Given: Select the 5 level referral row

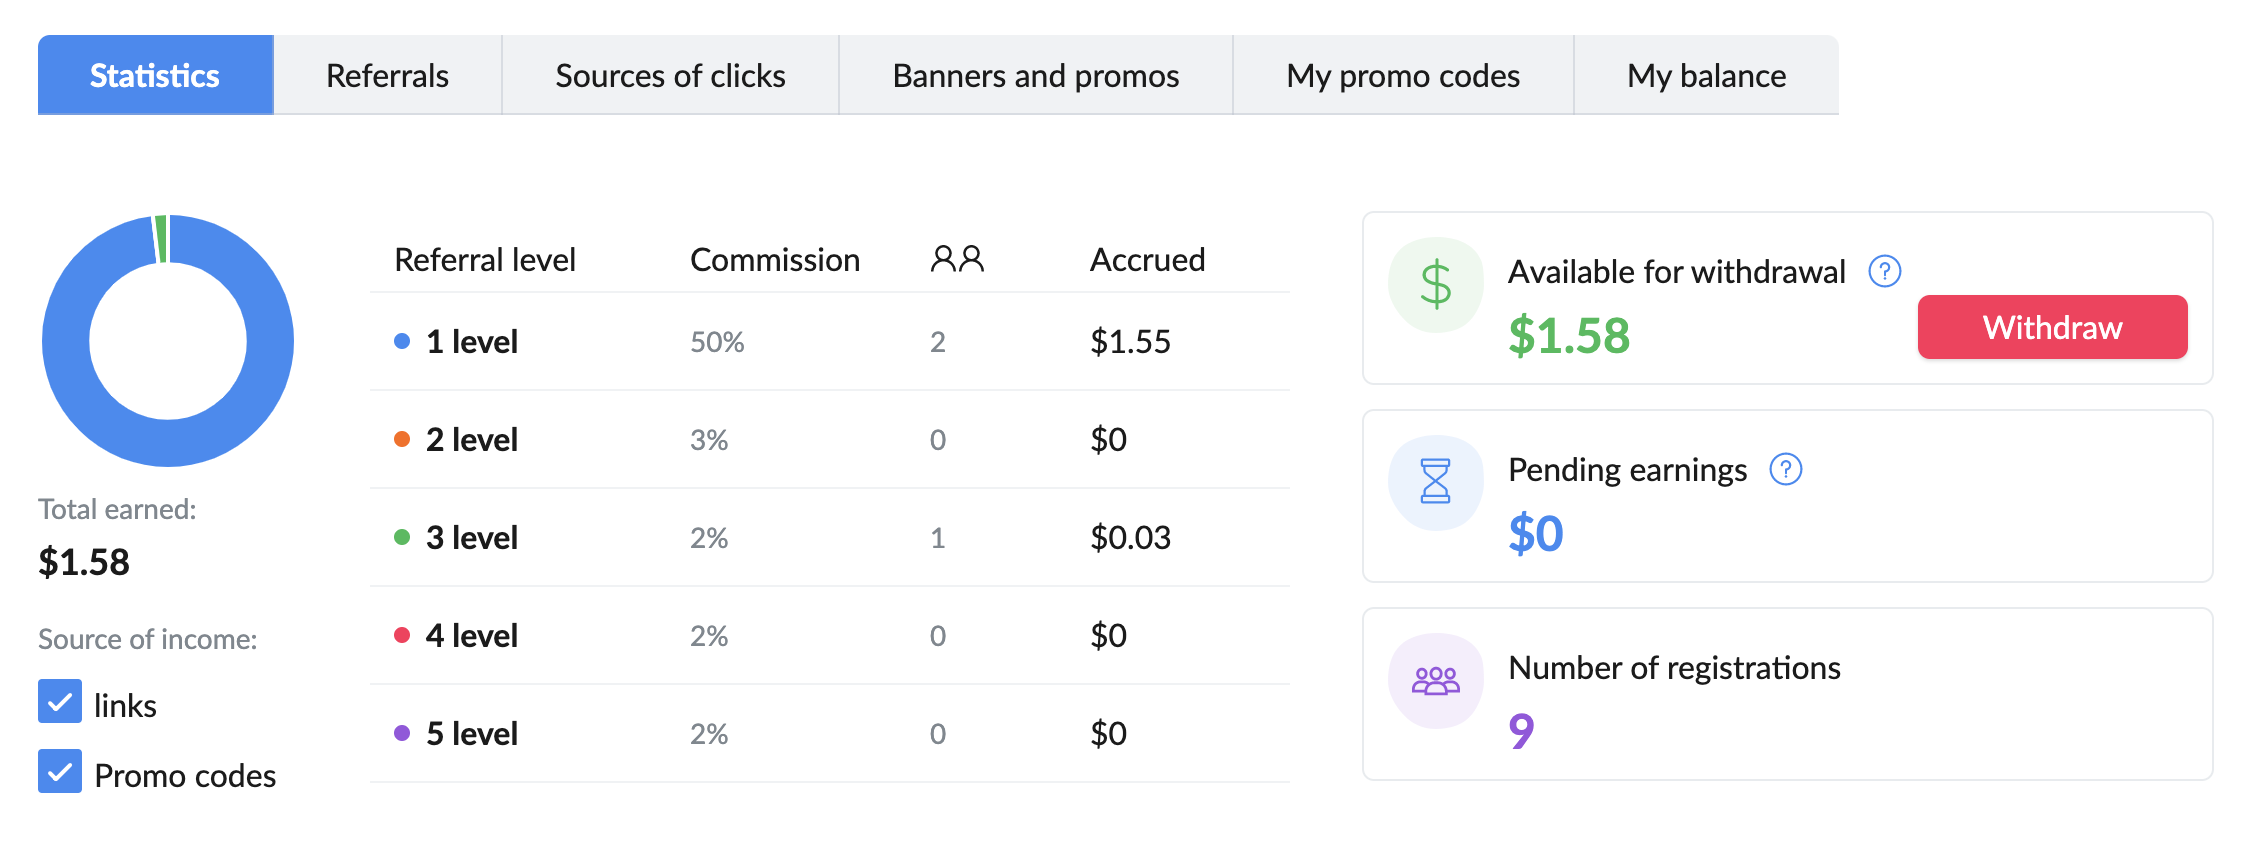Looking at the screenshot, I should [x=830, y=733].
